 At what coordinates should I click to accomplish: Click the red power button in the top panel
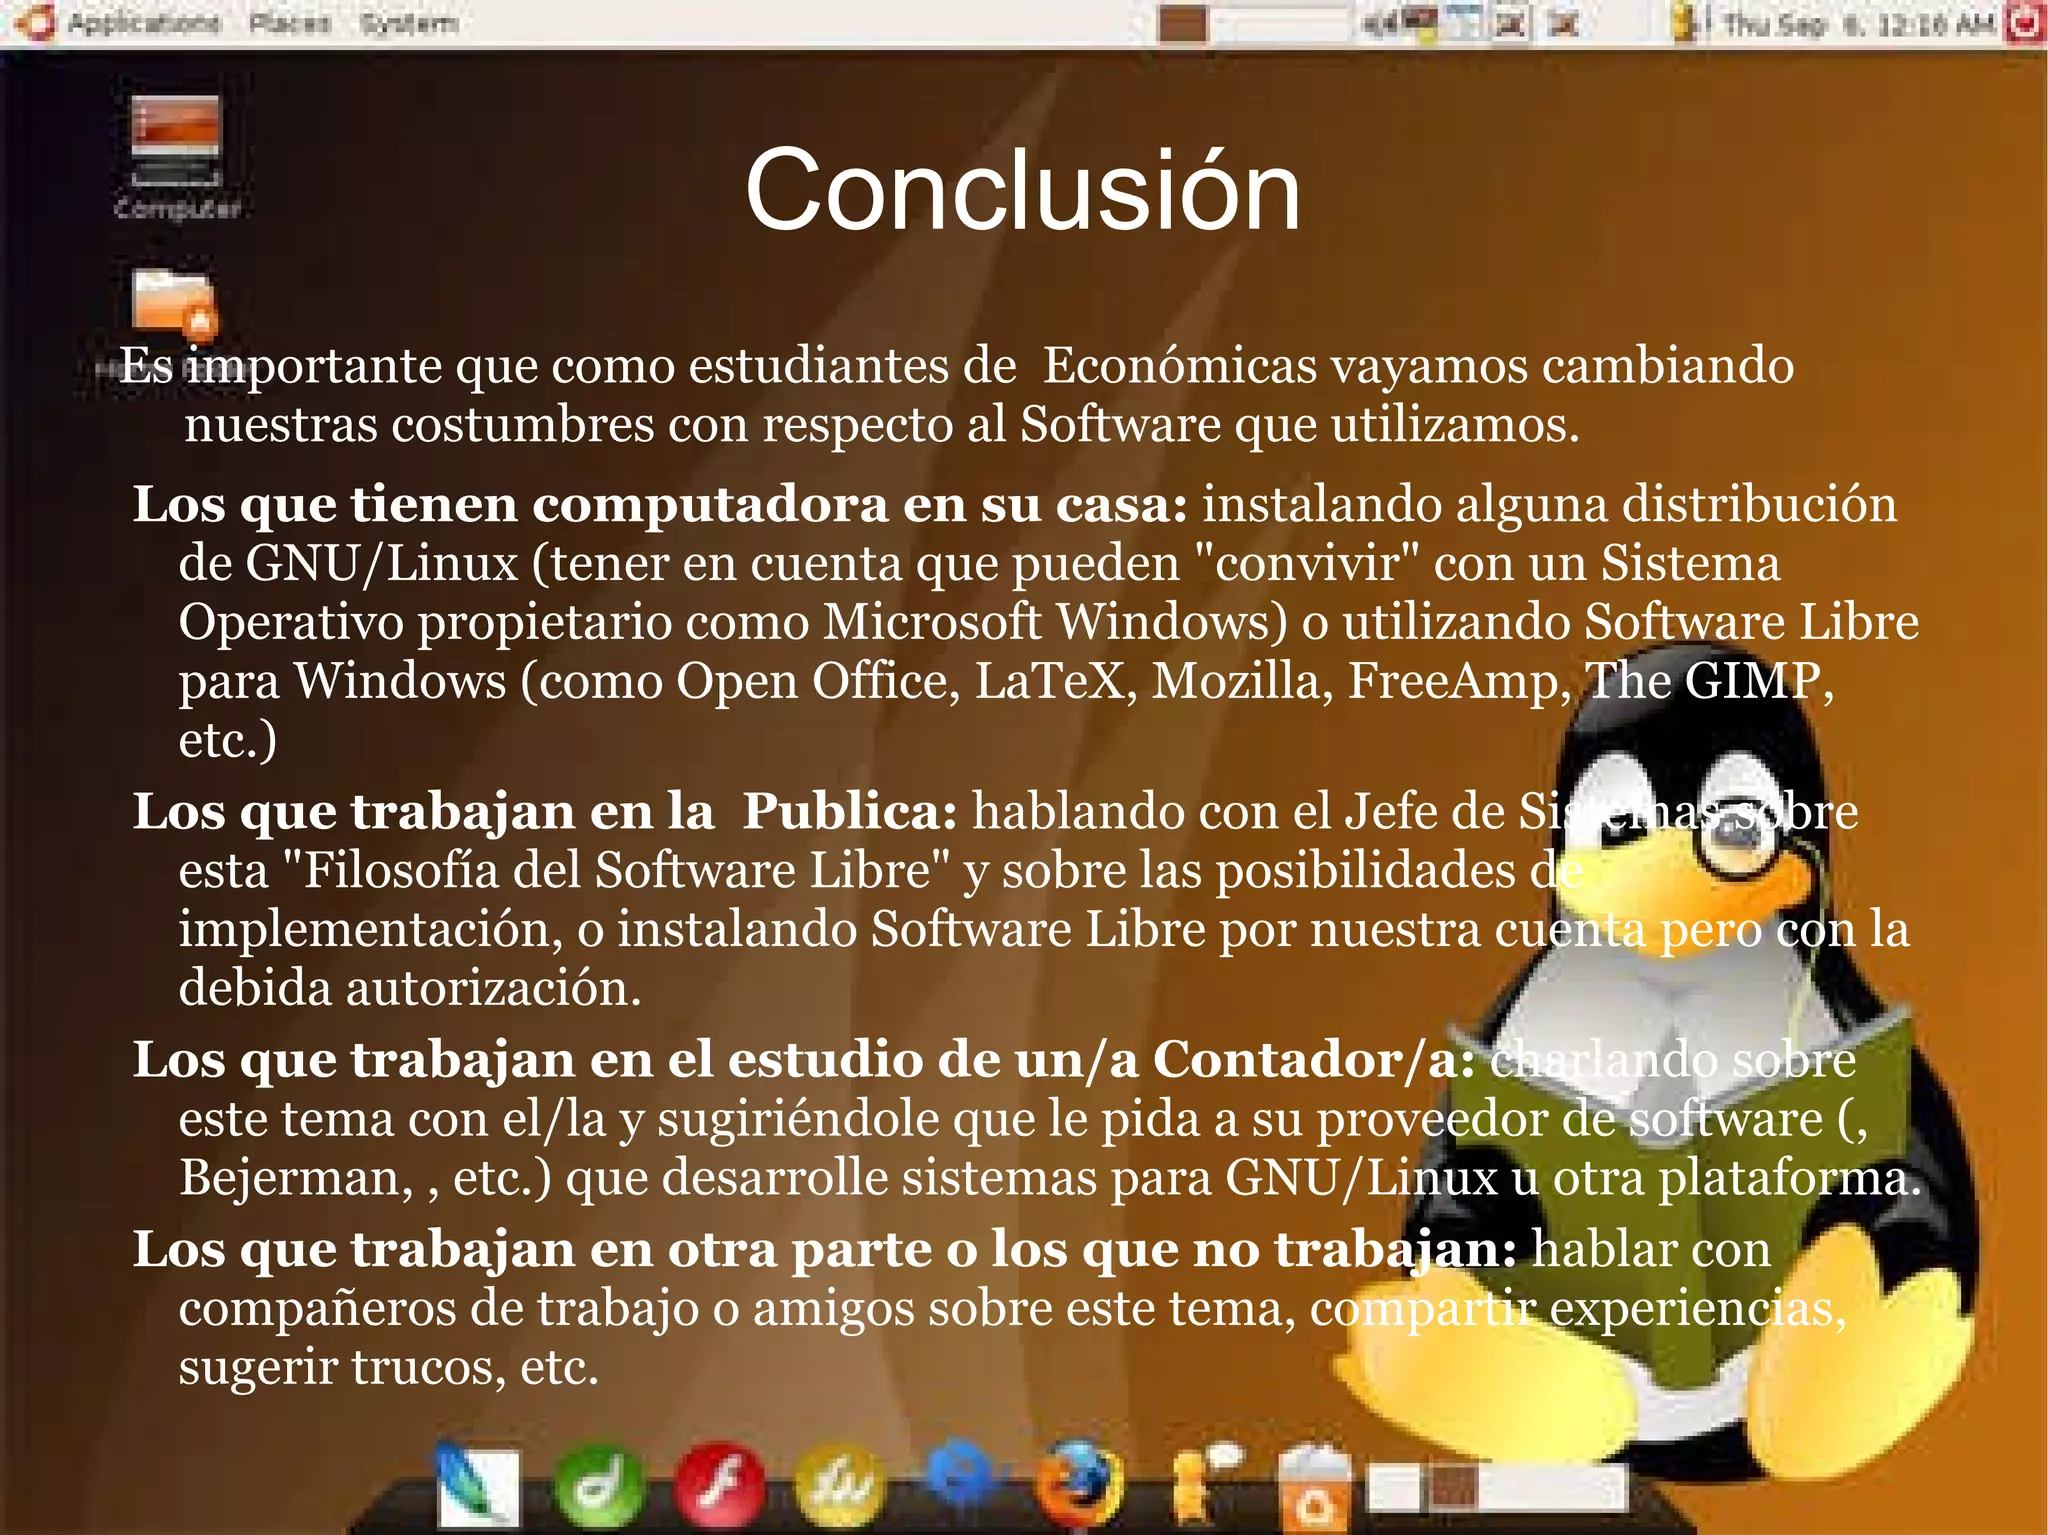click(x=2026, y=22)
